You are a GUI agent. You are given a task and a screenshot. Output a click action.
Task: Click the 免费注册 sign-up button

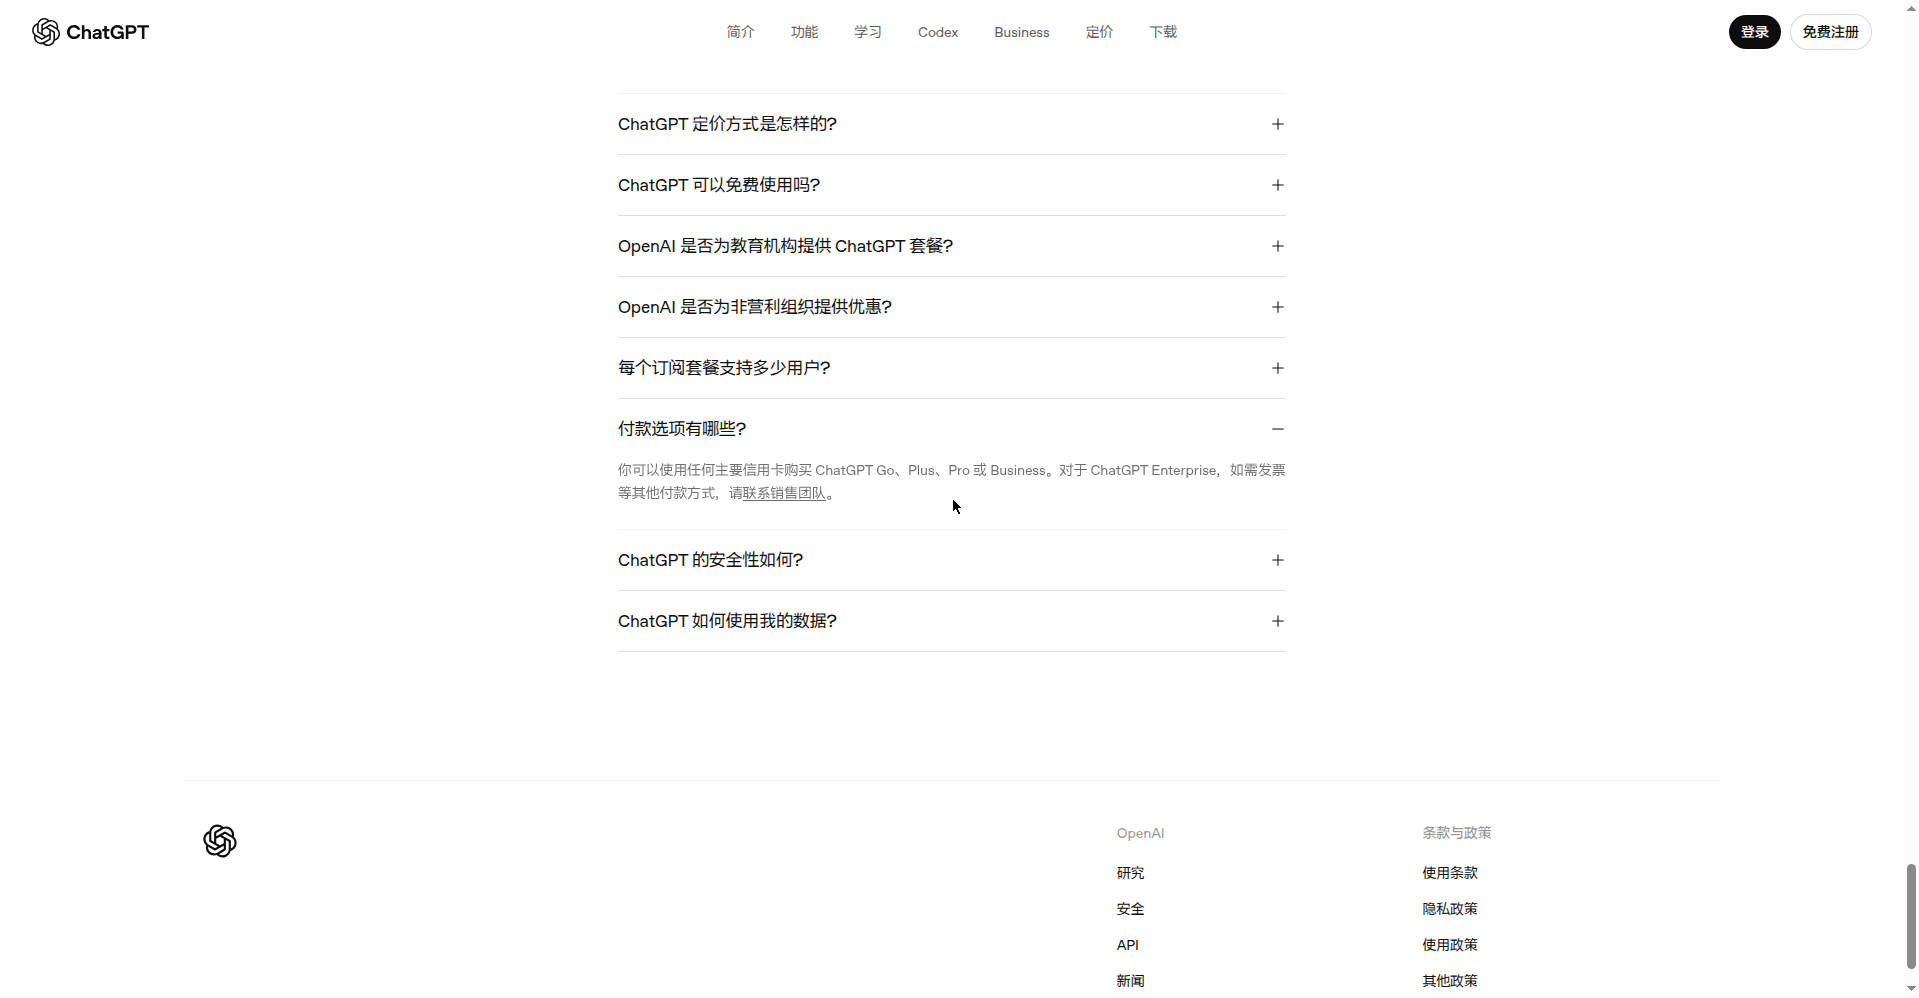[1830, 32]
